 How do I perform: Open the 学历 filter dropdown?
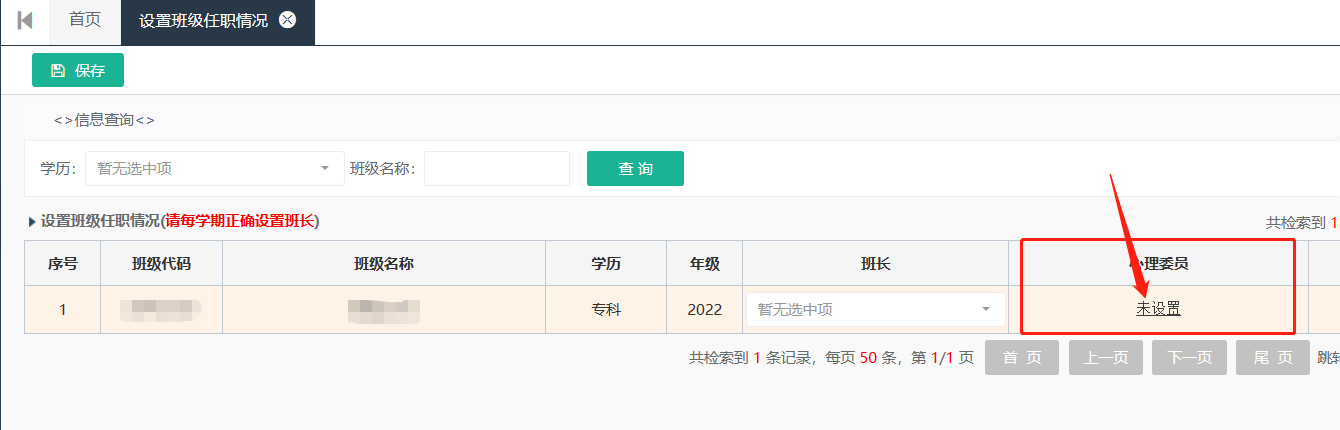[x=215, y=169]
